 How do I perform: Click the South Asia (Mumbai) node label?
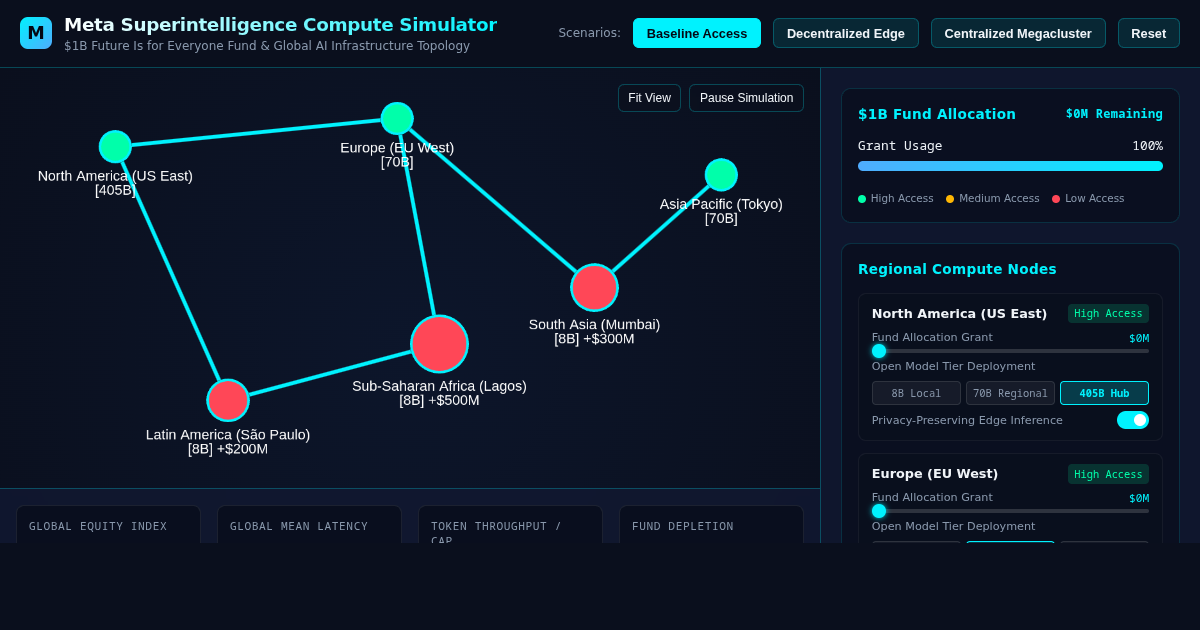click(594, 331)
